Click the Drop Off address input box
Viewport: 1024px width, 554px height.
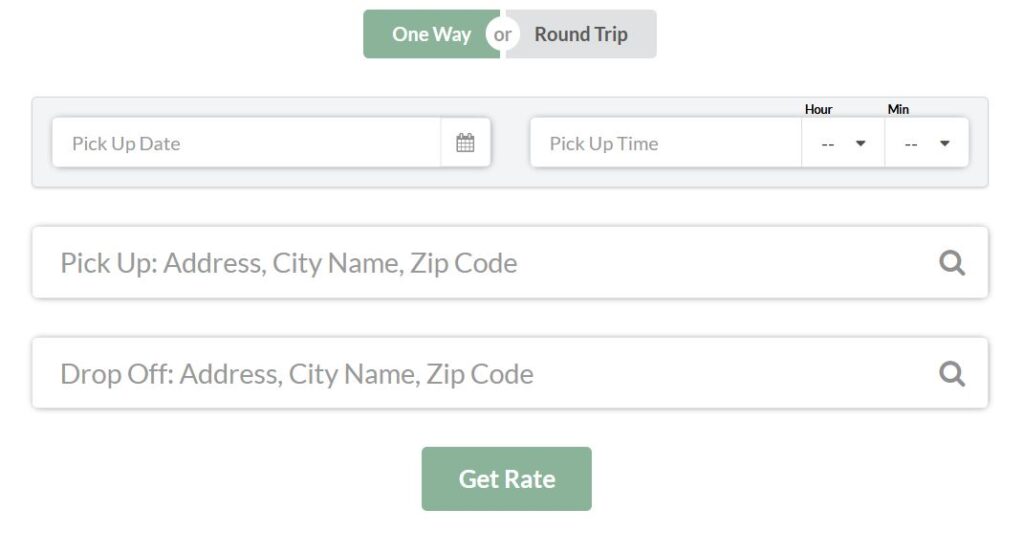[480, 374]
